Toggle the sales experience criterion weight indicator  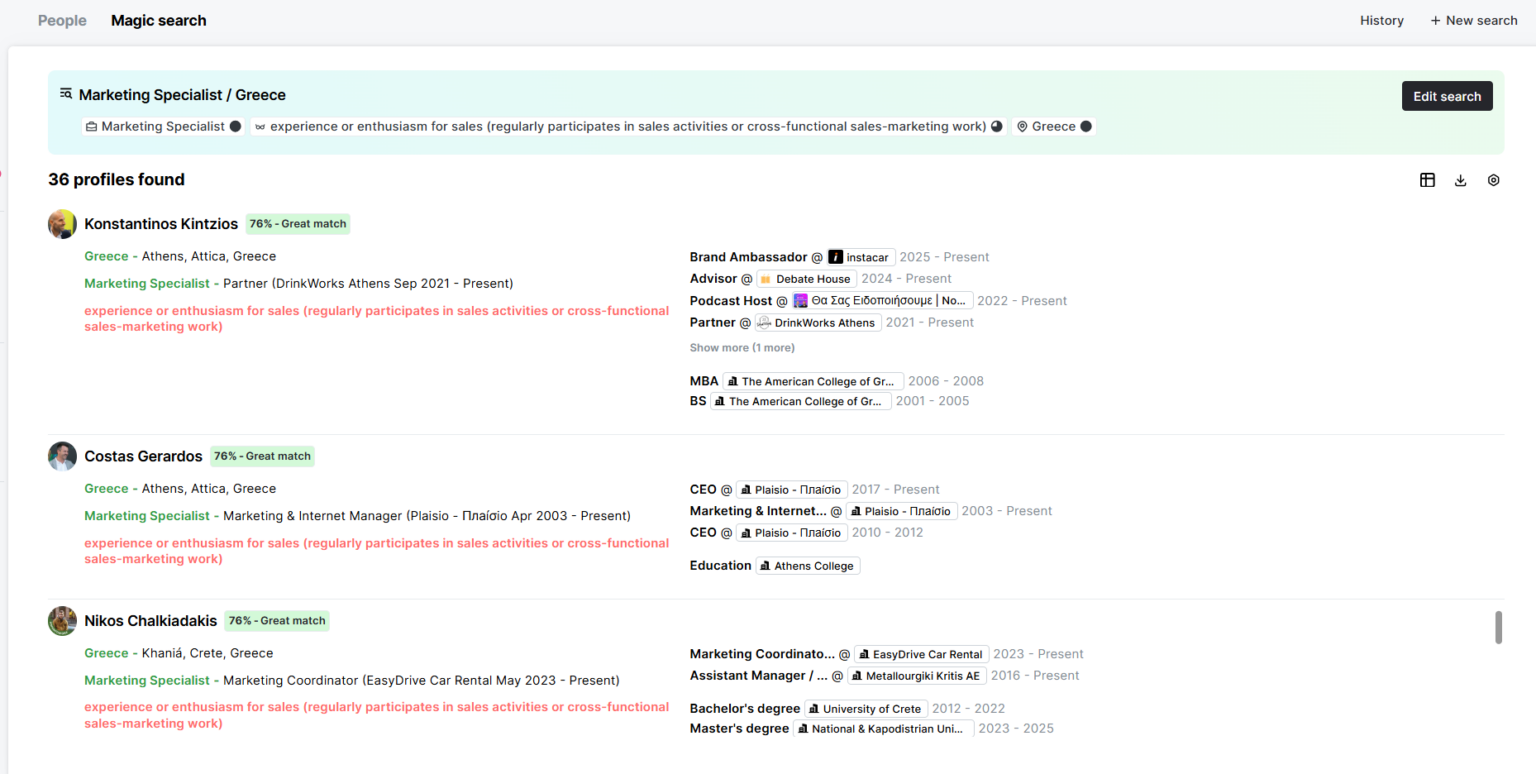(996, 127)
